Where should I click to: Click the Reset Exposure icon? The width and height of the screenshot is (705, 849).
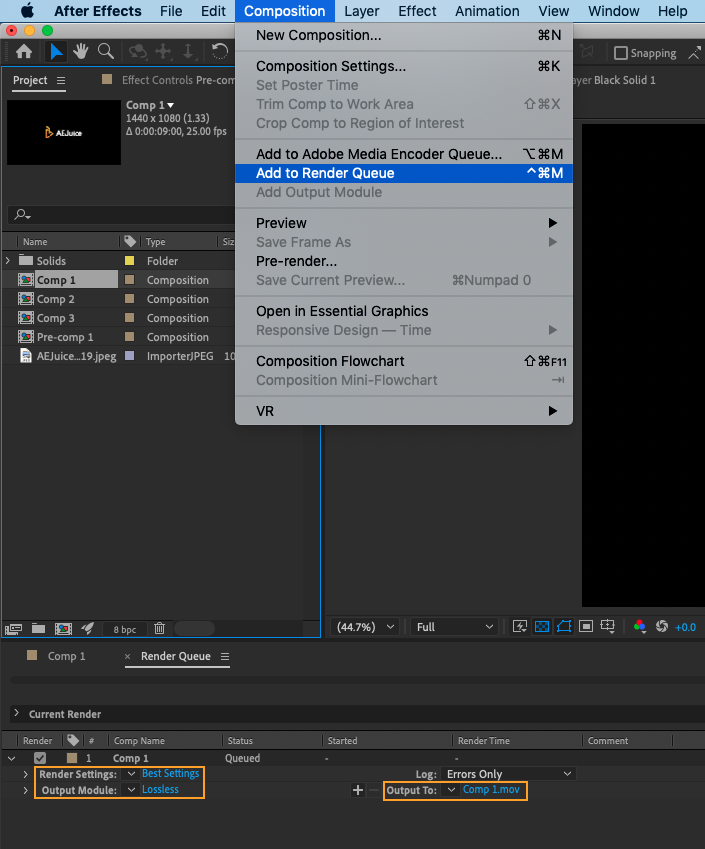click(x=662, y=626)
